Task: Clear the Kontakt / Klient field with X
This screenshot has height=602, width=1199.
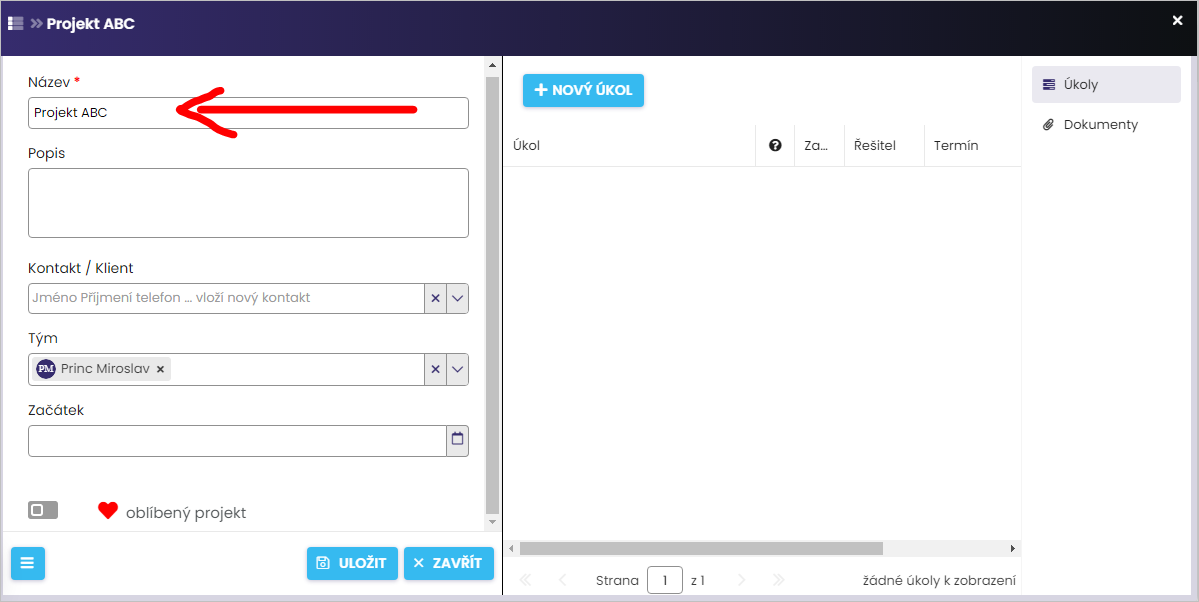Action: 435,298
